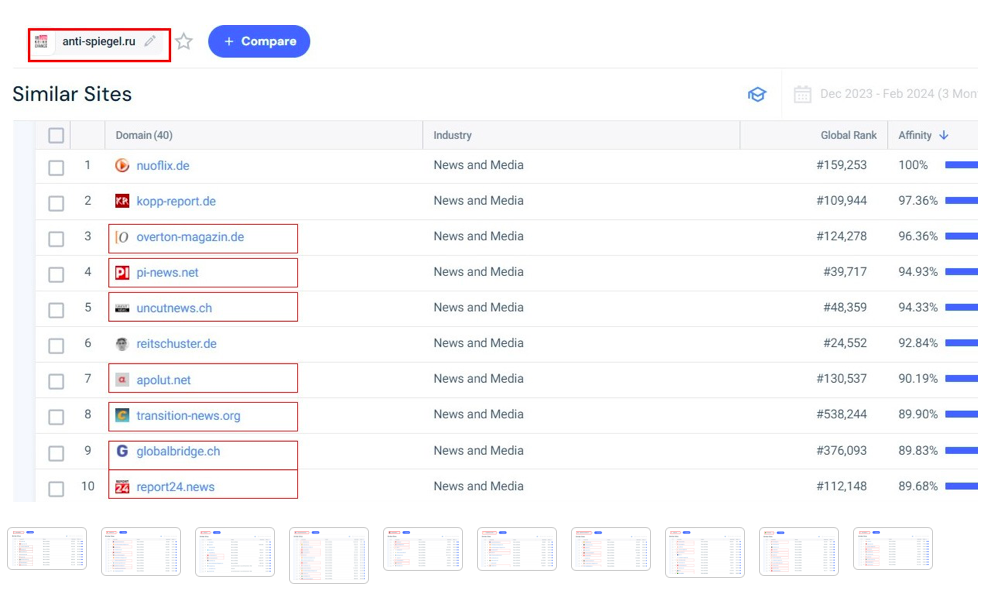Click the #130,537 global rank value
Screen dimensions: 1003x594
(x=842, y=379)
